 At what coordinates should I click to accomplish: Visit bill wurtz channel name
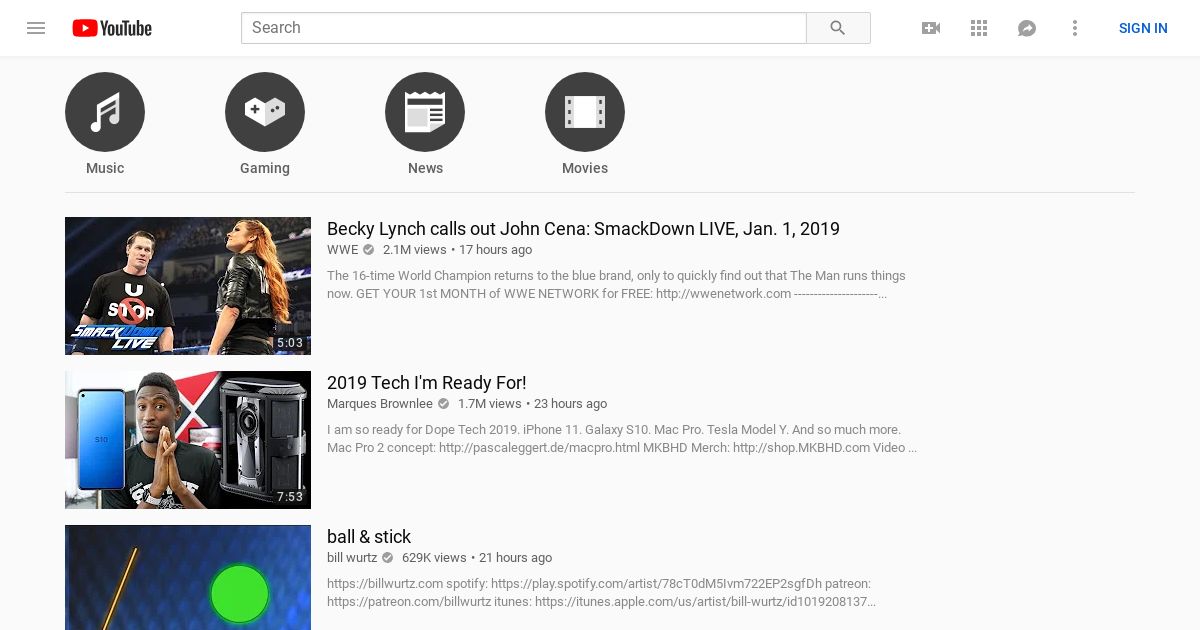(352, 558)
